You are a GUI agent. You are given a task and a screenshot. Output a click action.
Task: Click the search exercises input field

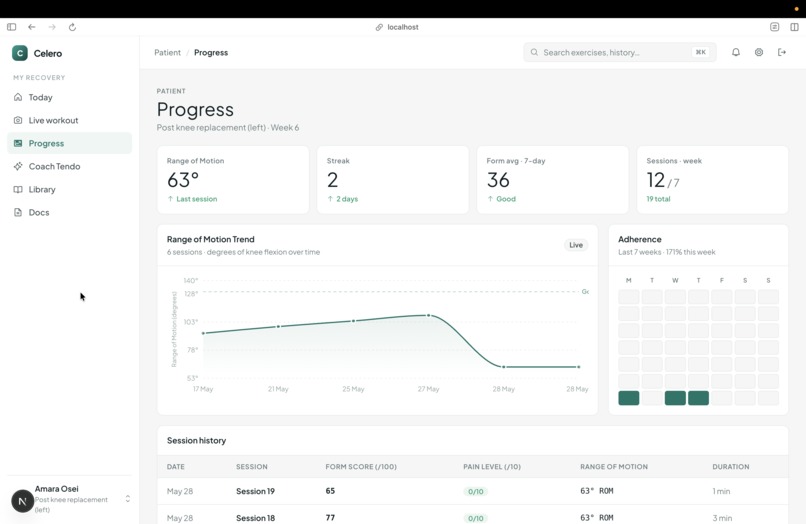click(619, 52)
